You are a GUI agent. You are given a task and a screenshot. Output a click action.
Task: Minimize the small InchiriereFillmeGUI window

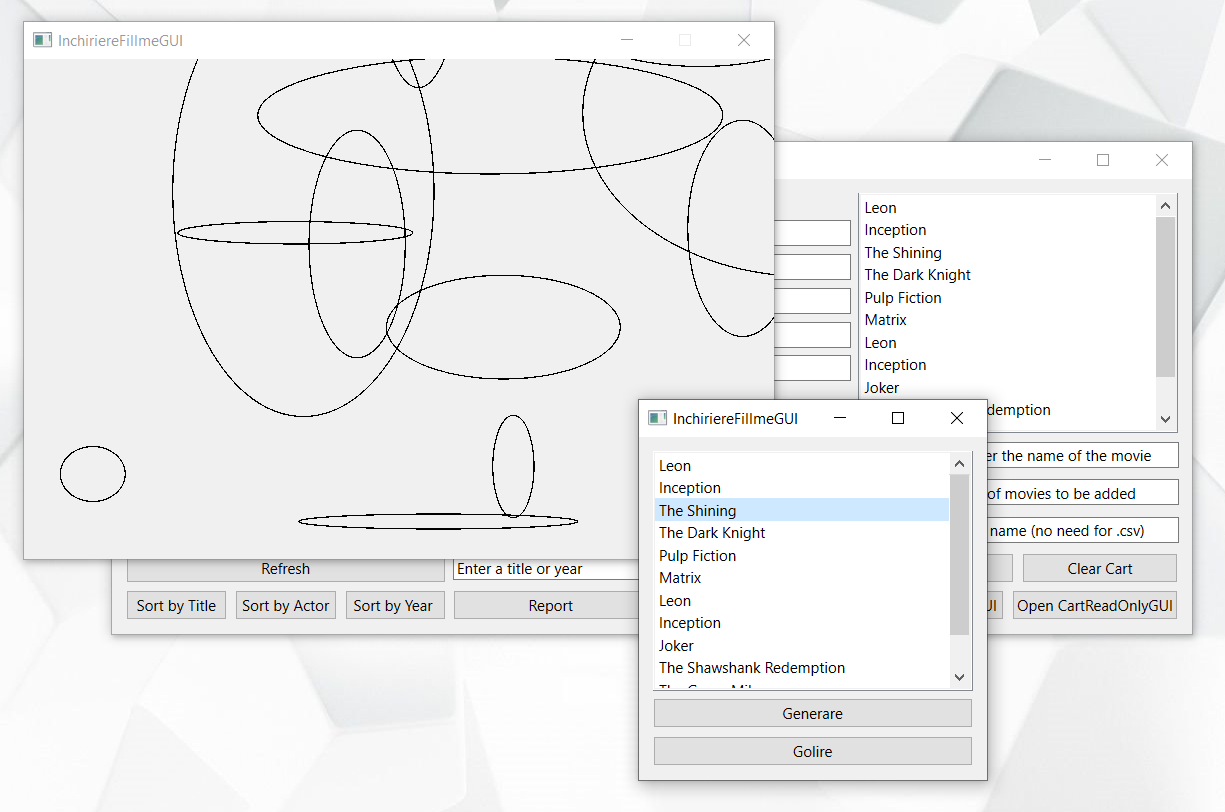pyautogui.click(x=840, y=418)
